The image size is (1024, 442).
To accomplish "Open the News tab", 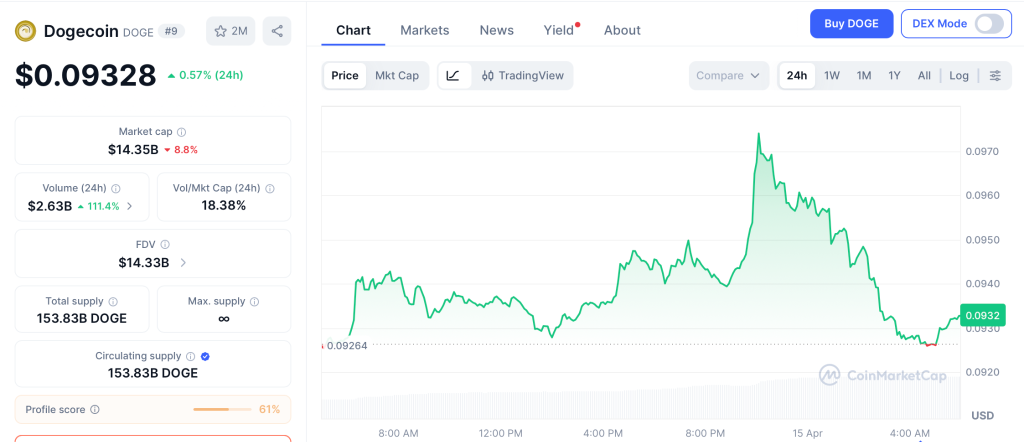I will pos(496,30).
